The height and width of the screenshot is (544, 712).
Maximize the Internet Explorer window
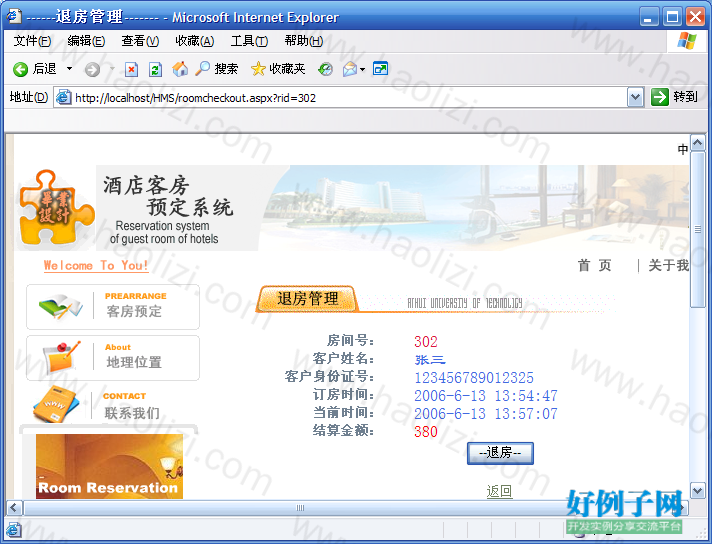(x=672, y=17)
